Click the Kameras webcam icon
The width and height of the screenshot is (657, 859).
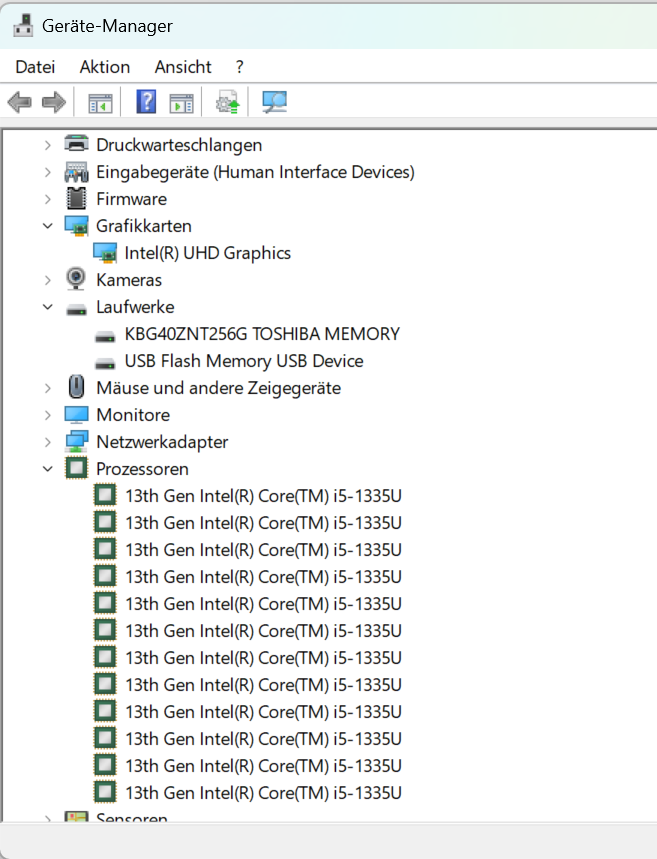tap(76, 279)
